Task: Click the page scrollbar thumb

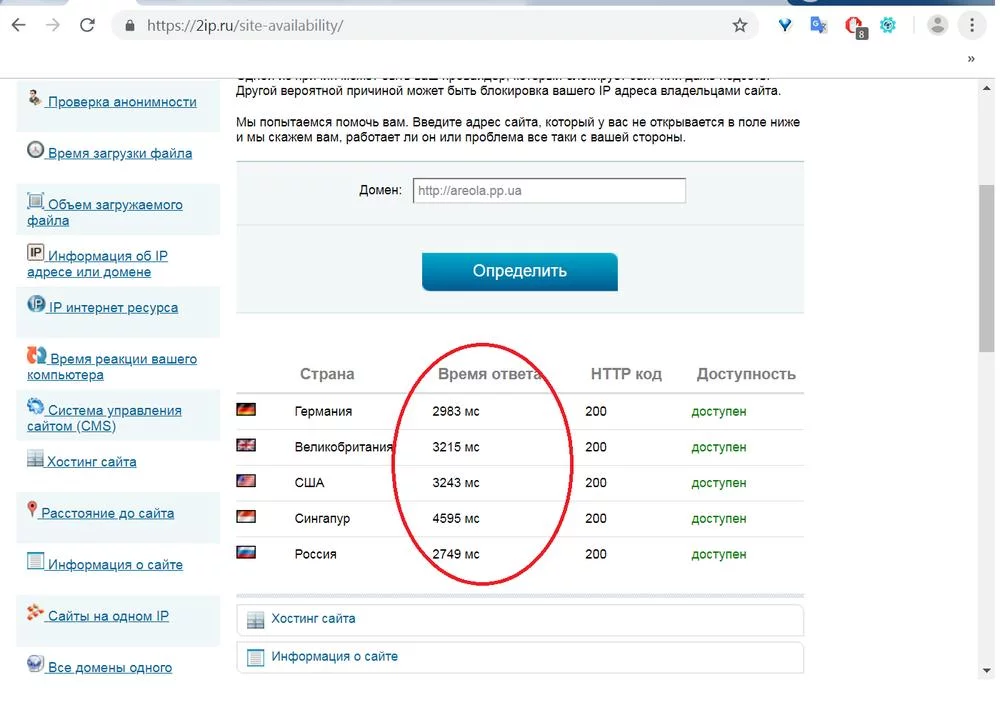Action: 987,268
